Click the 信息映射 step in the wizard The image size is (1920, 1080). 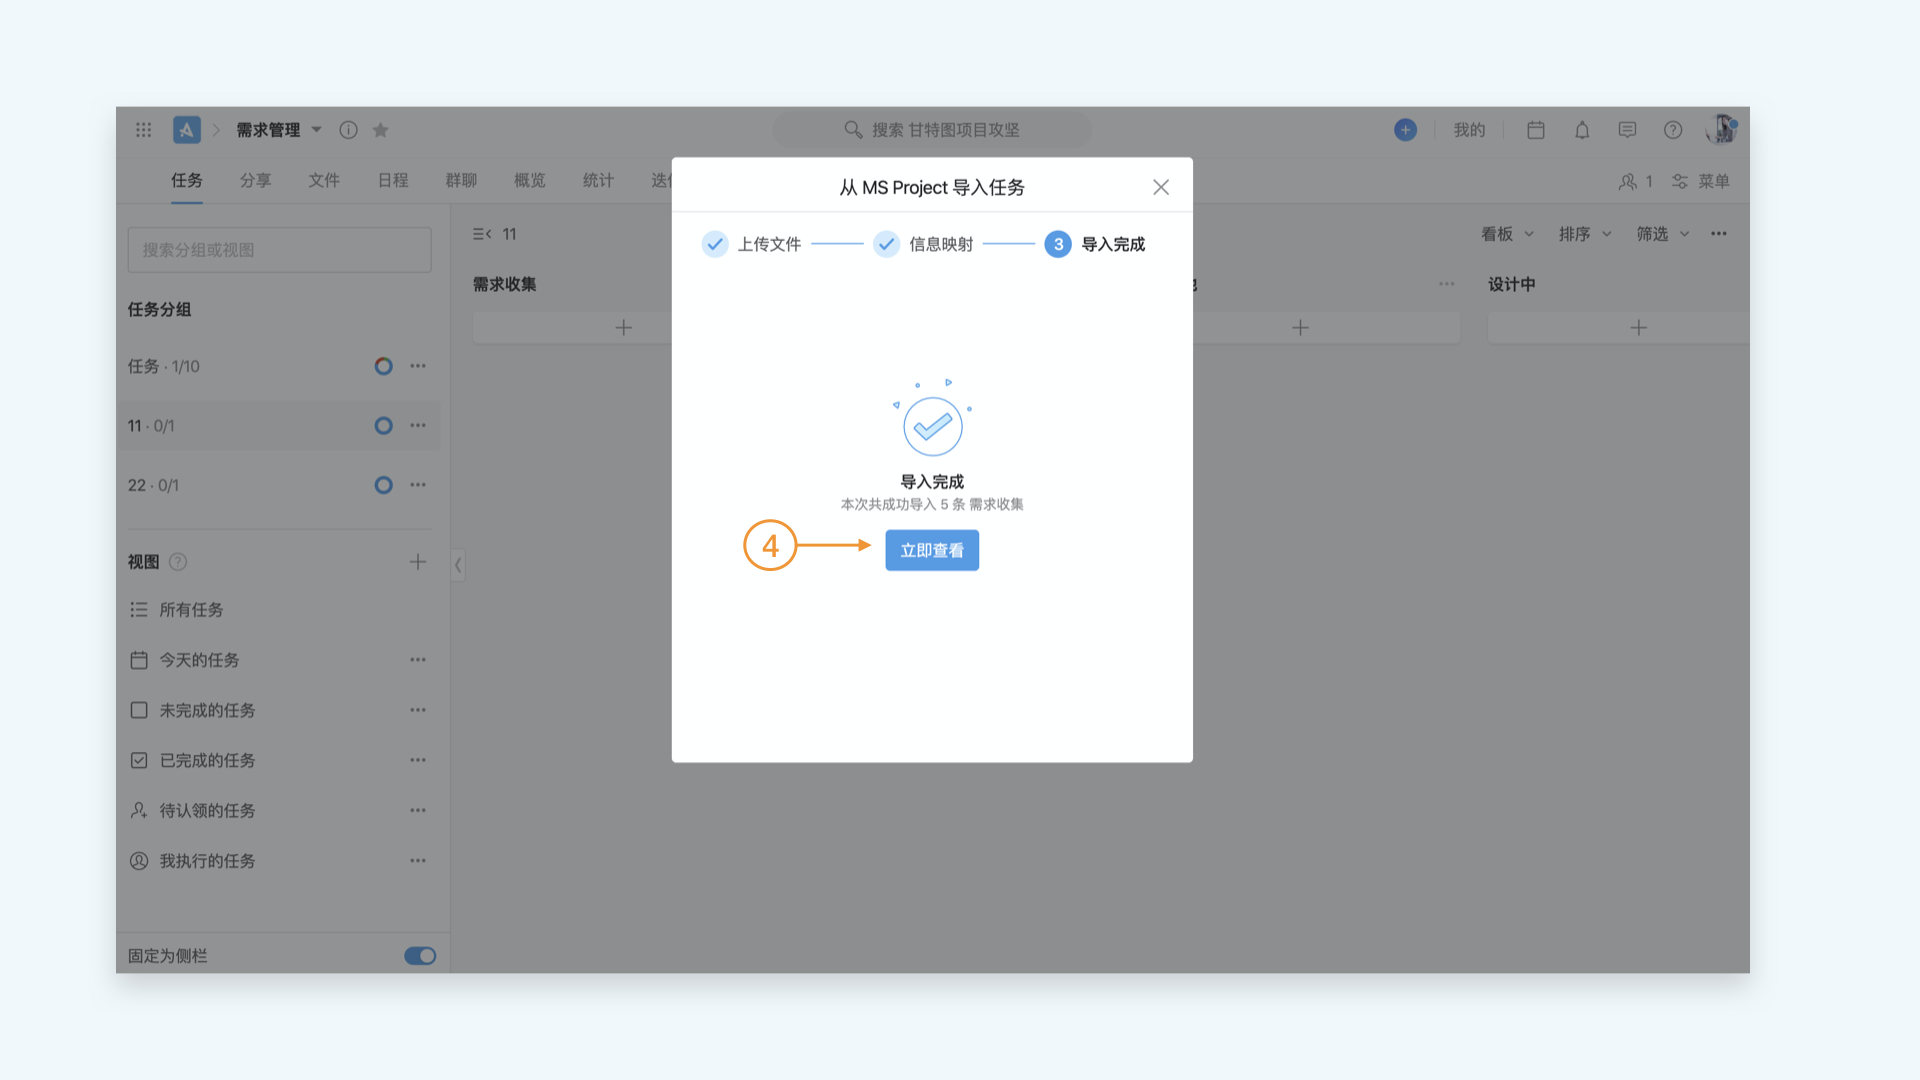point(923,244)
